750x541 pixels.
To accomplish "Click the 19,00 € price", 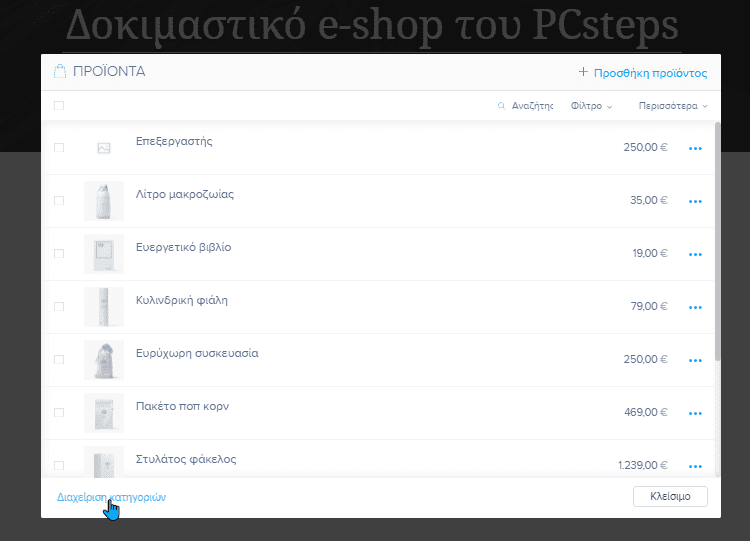I will tap(650, 254).
